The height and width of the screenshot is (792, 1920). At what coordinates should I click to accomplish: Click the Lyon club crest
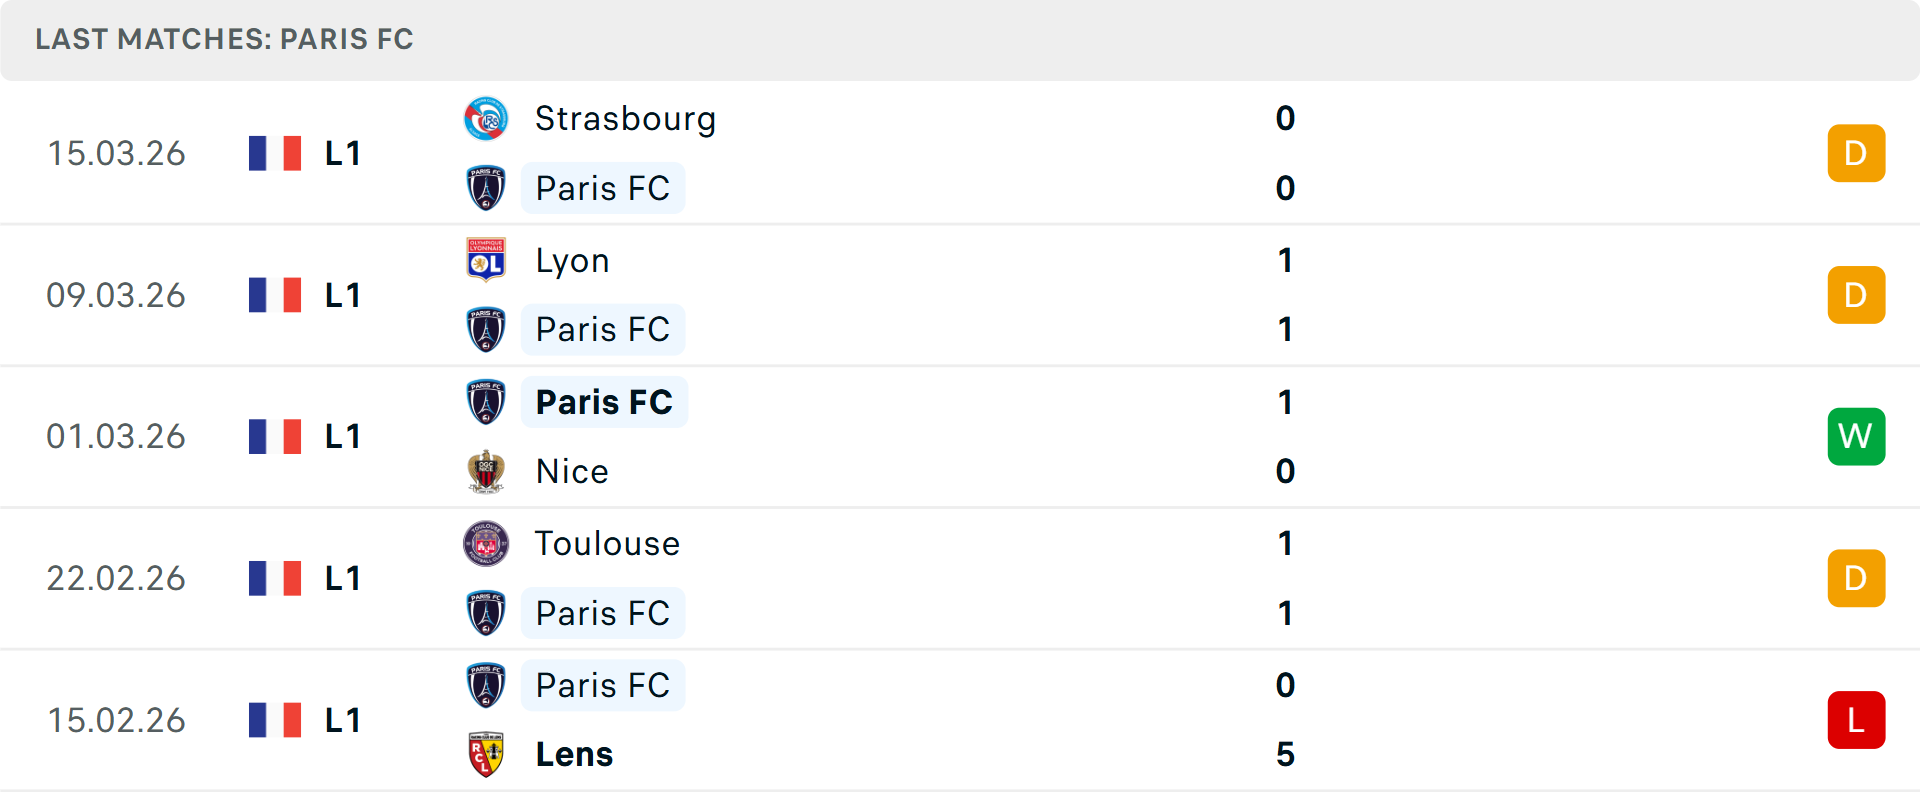coord(486,260)
